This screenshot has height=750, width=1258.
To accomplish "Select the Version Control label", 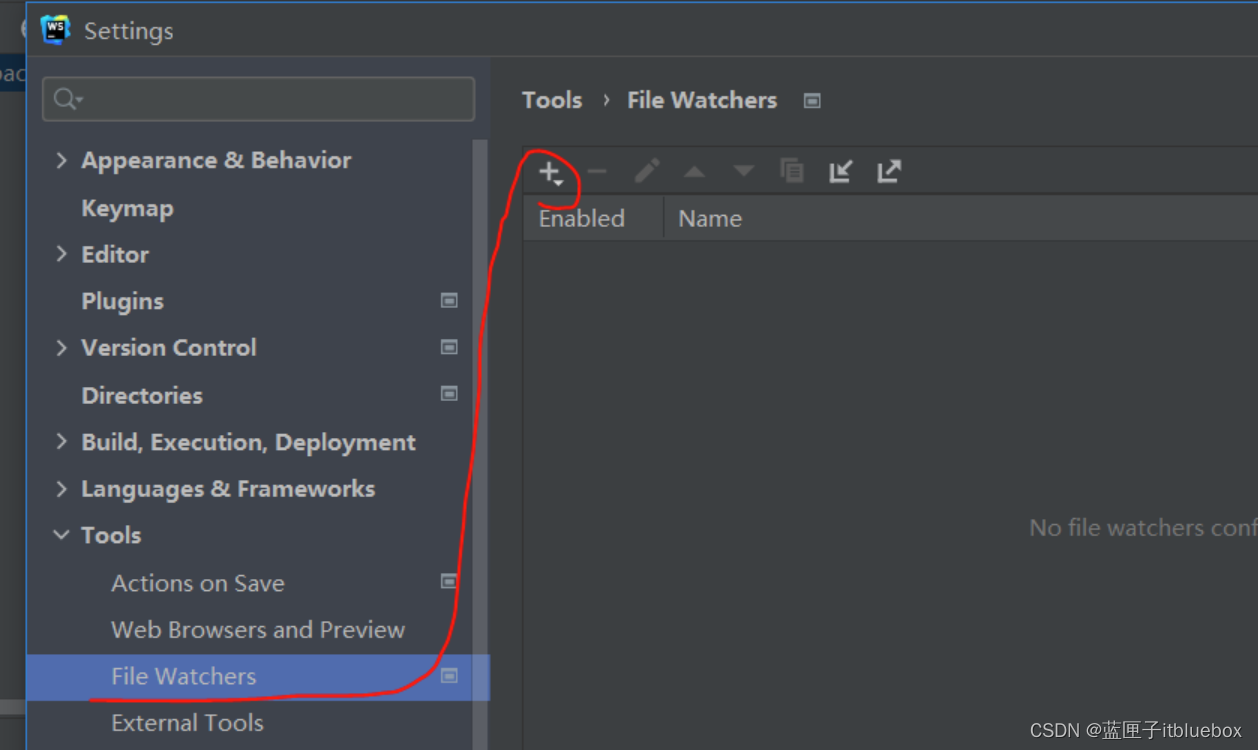I will 169,347.
